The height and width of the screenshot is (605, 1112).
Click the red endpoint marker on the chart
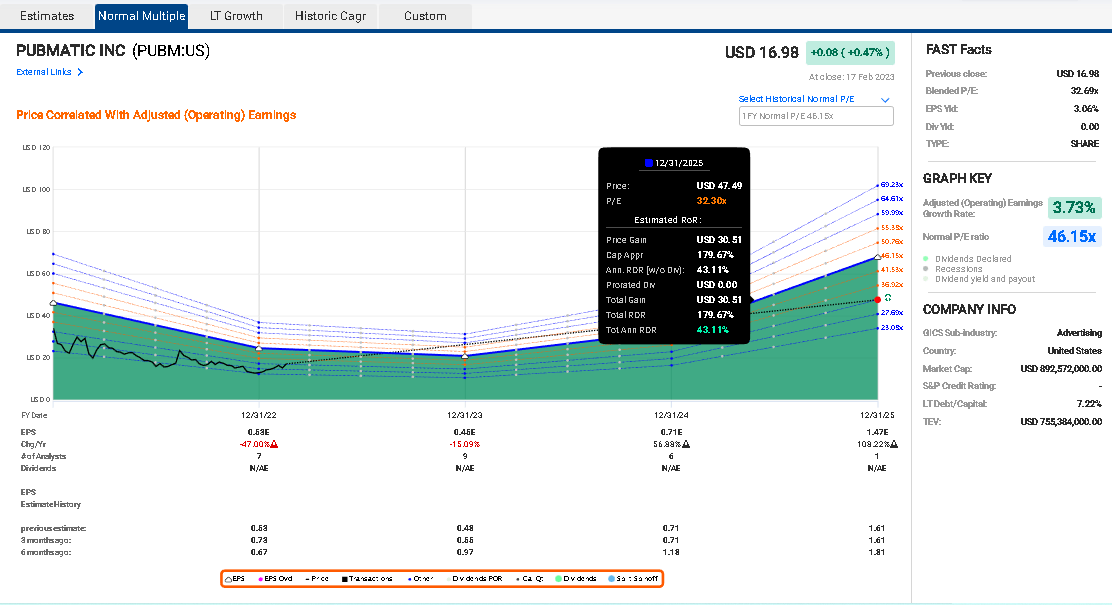(877, 299)
